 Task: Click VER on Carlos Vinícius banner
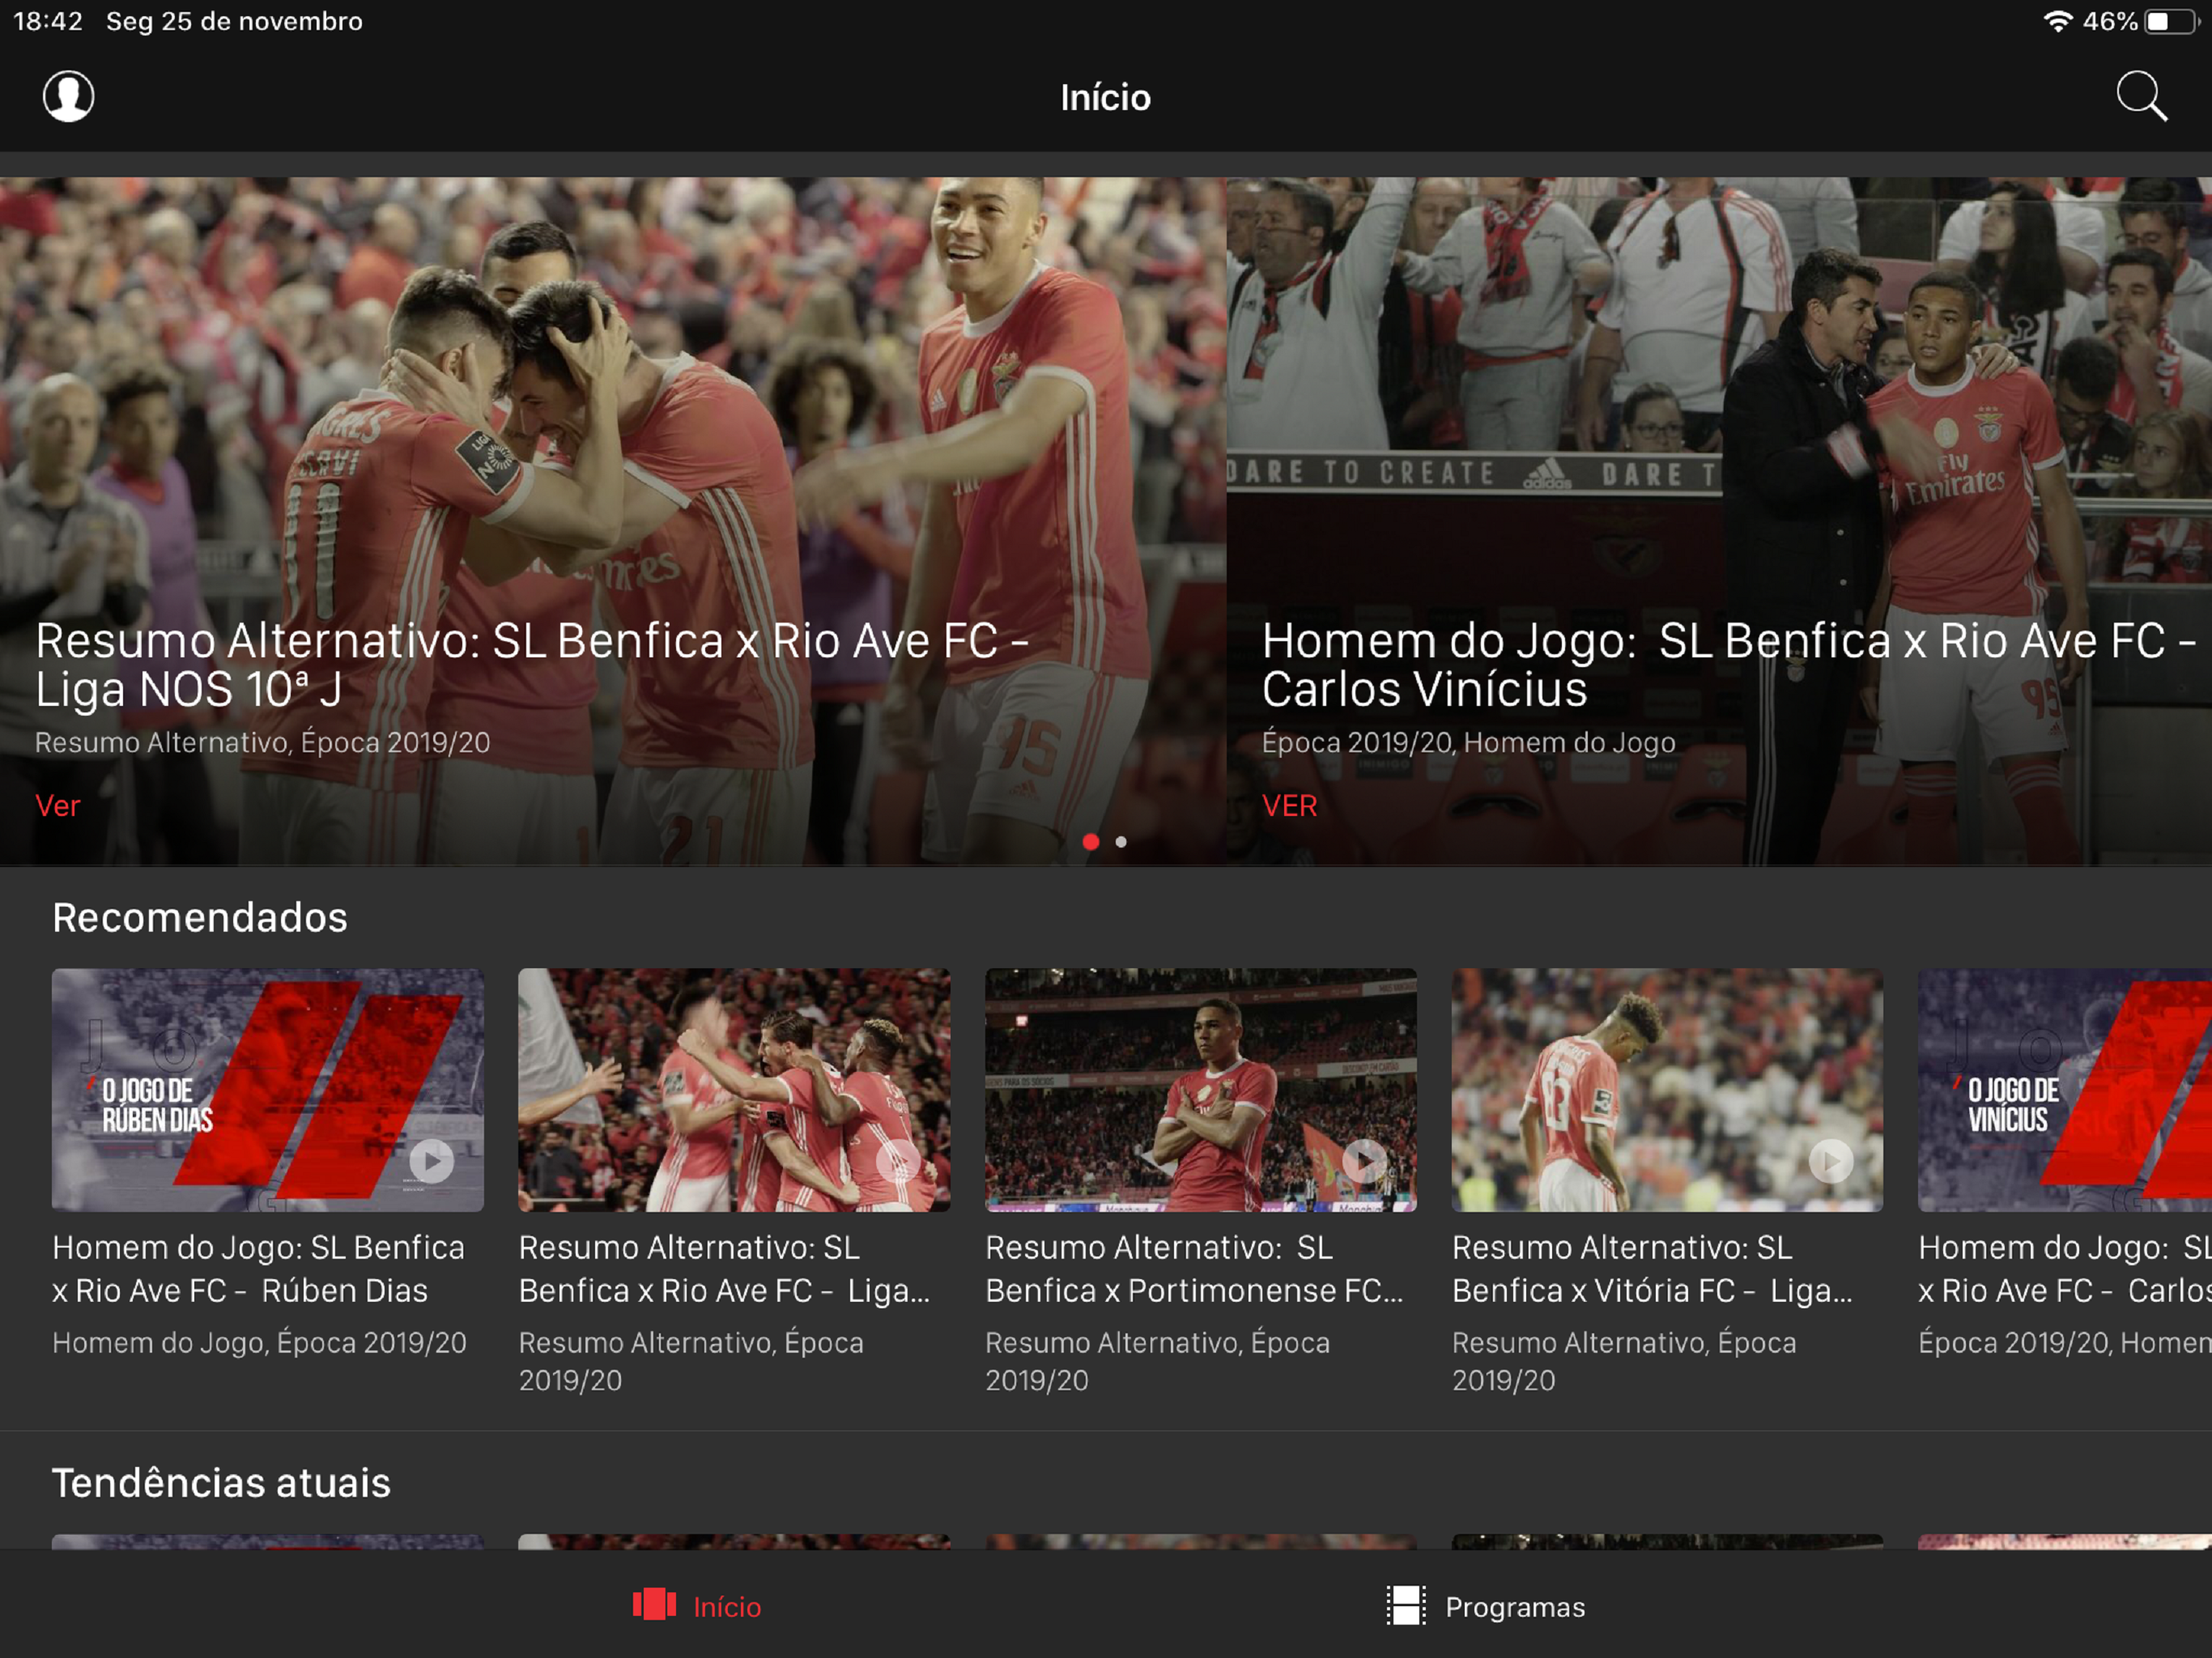tap(1289, 806)
